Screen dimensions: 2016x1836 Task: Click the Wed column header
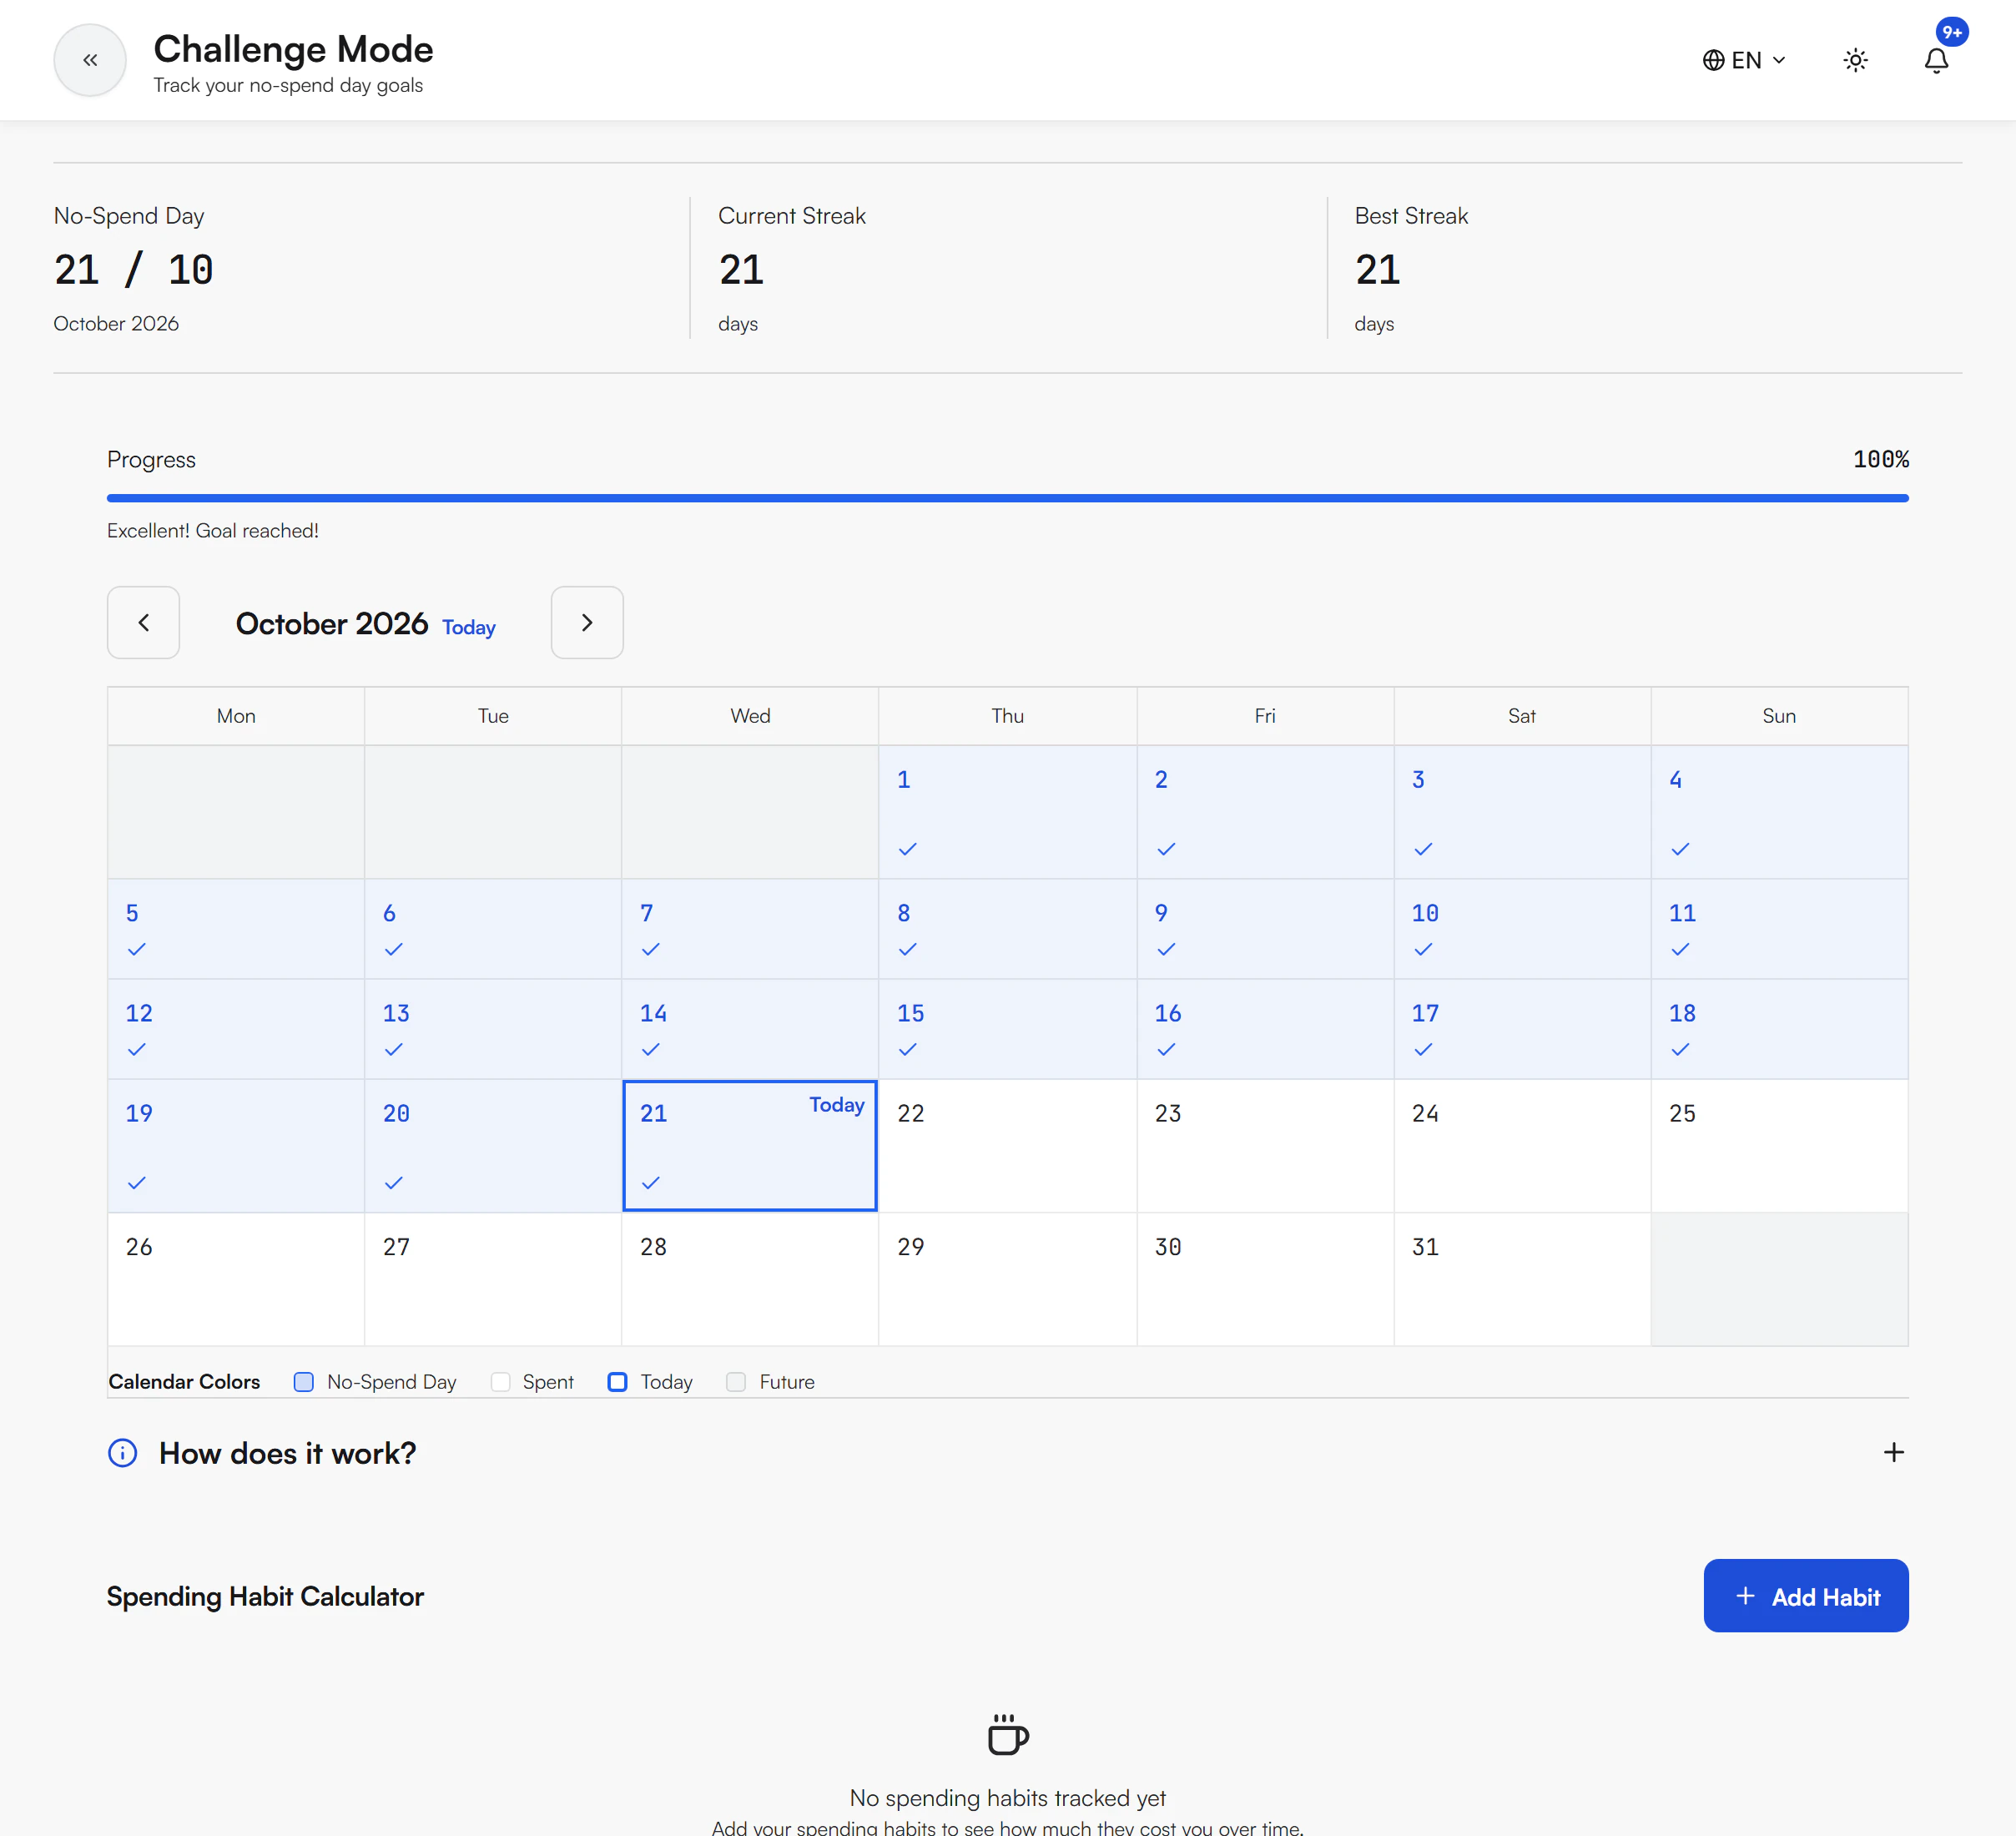tap(750, 715)
